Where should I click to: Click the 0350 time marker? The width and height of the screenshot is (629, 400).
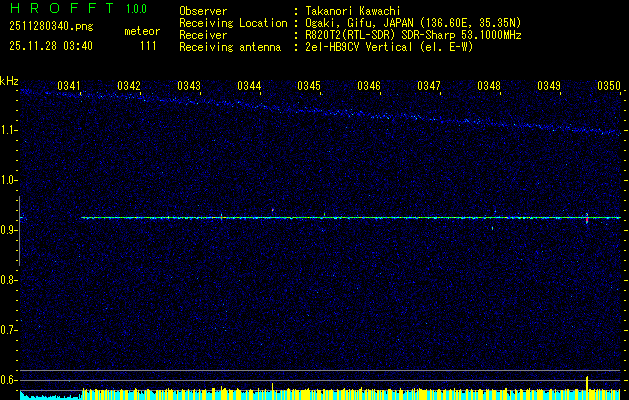(609, 87)
